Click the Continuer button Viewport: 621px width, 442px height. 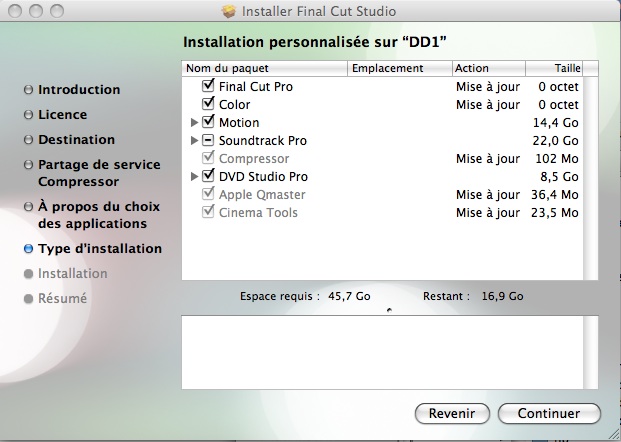(549, 413)
